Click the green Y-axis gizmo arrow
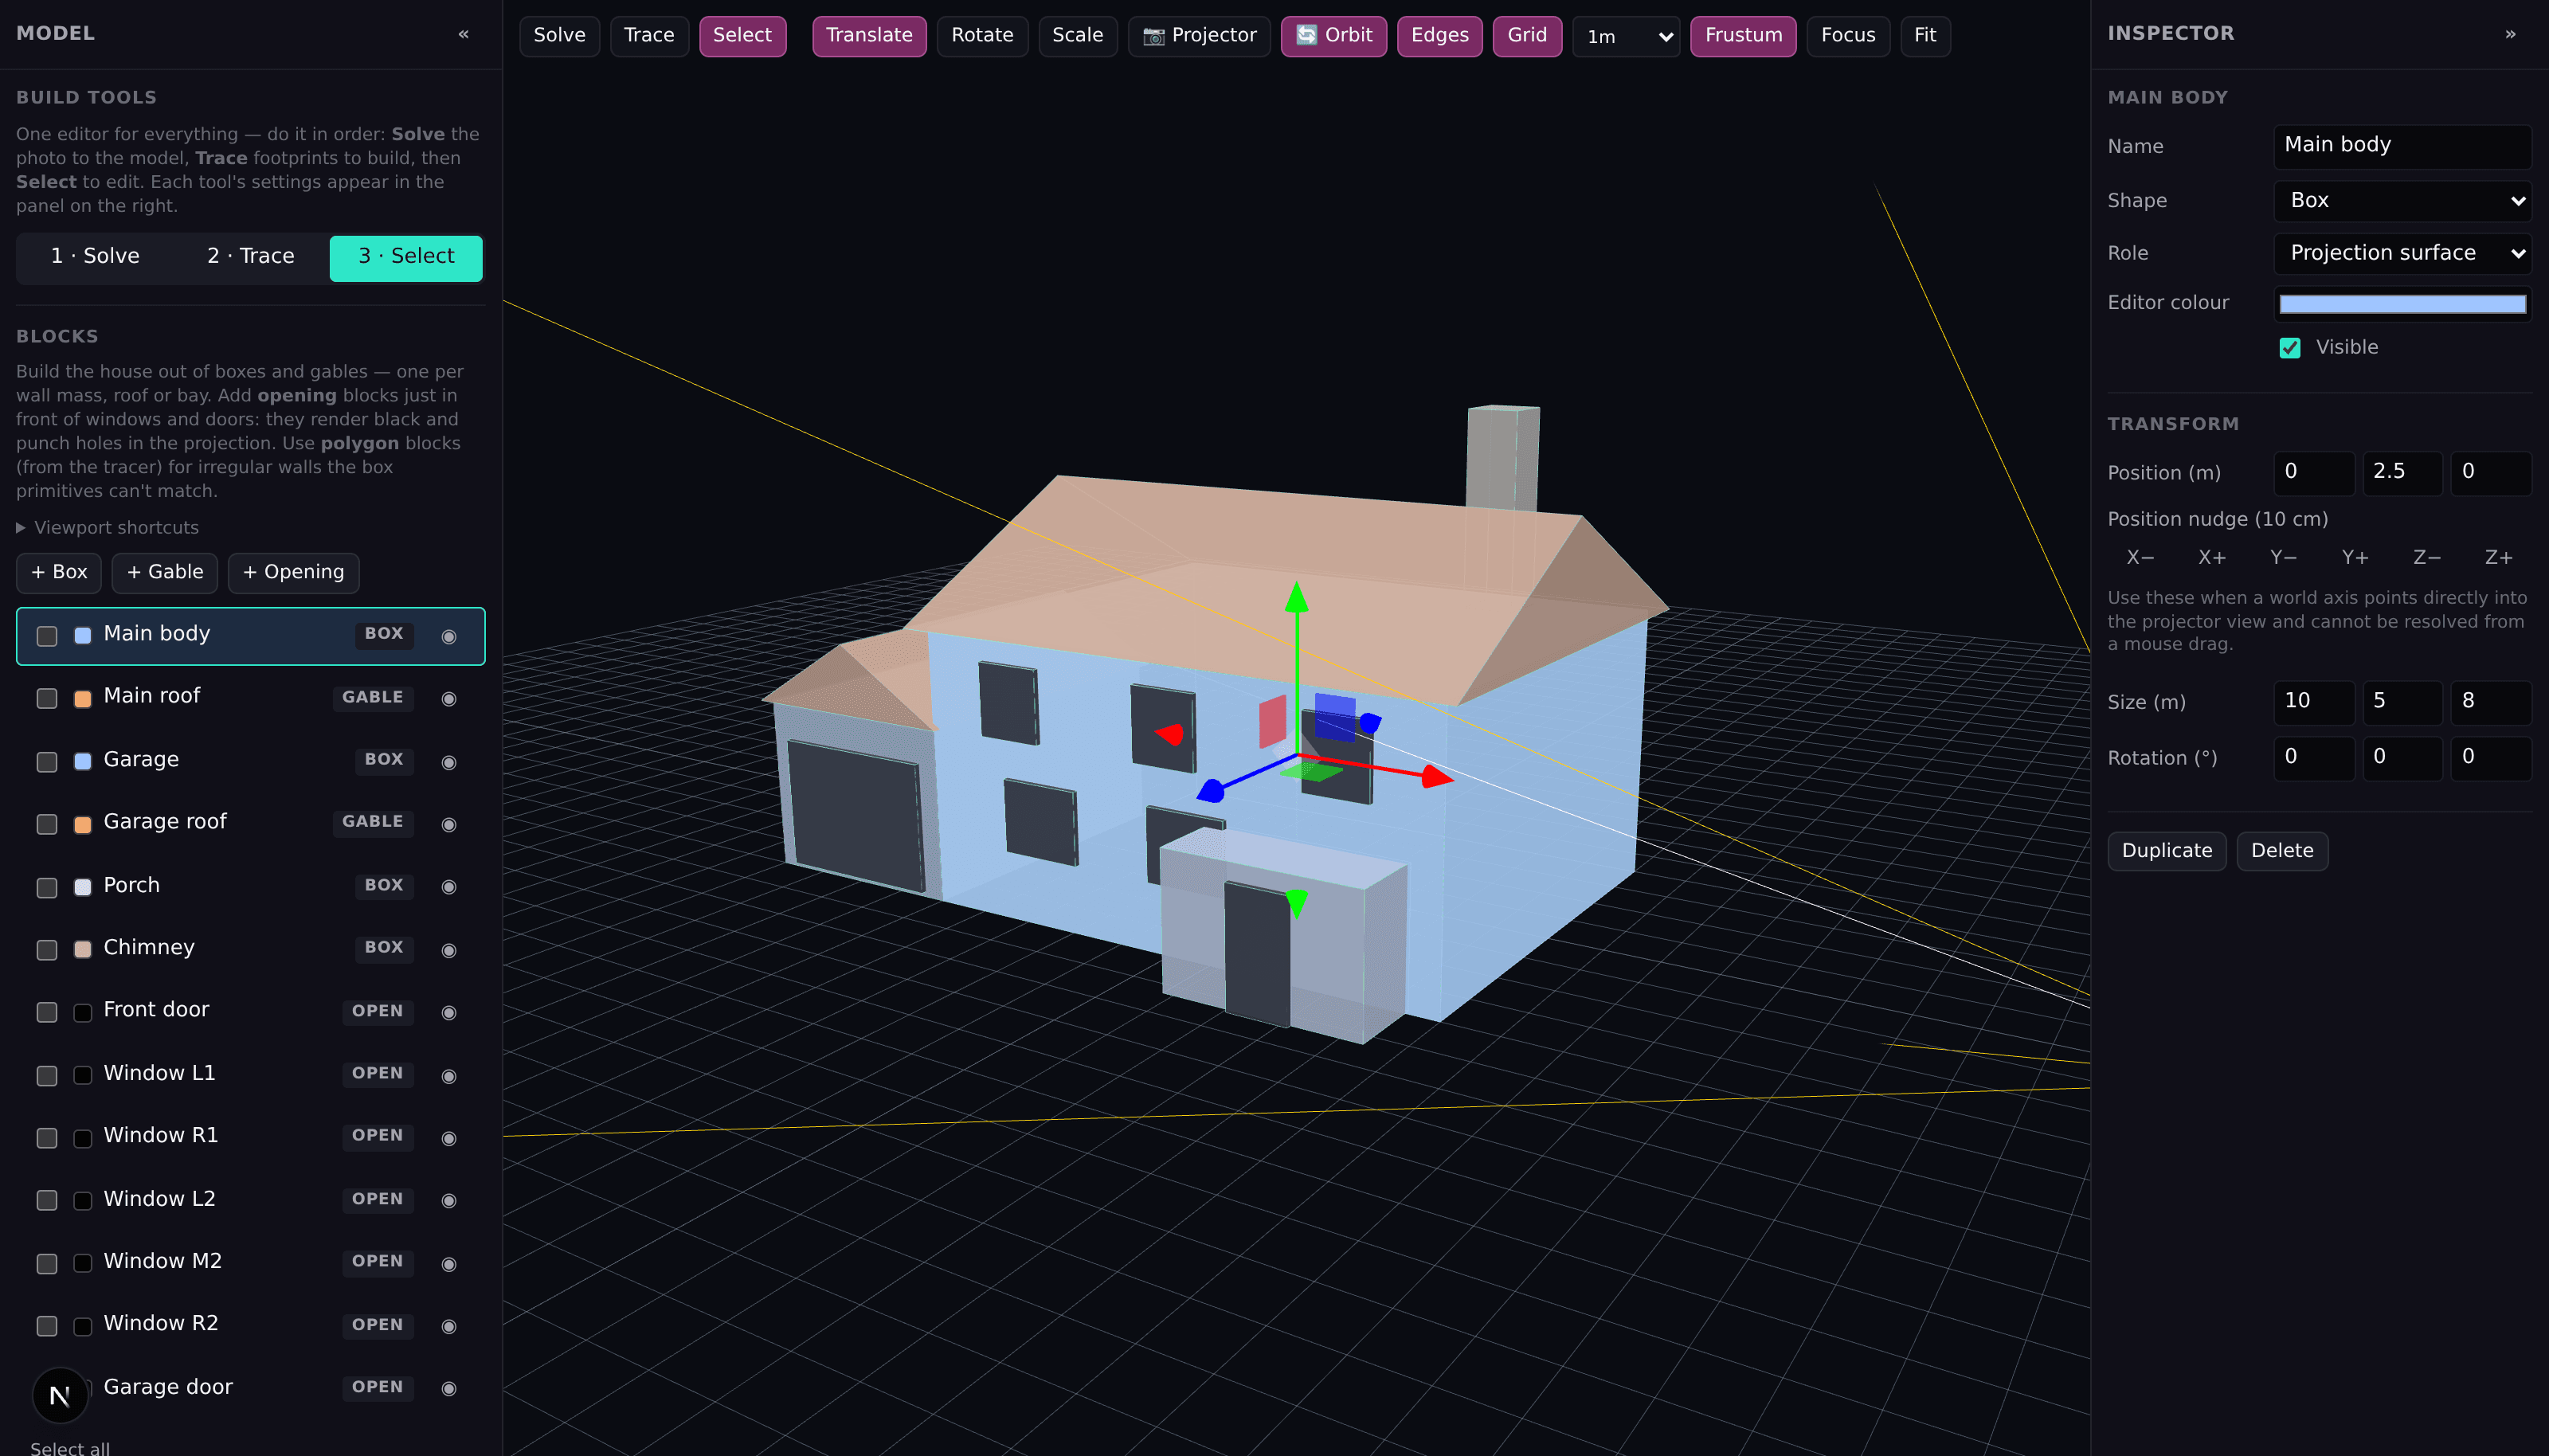 tap(1297, 597)
